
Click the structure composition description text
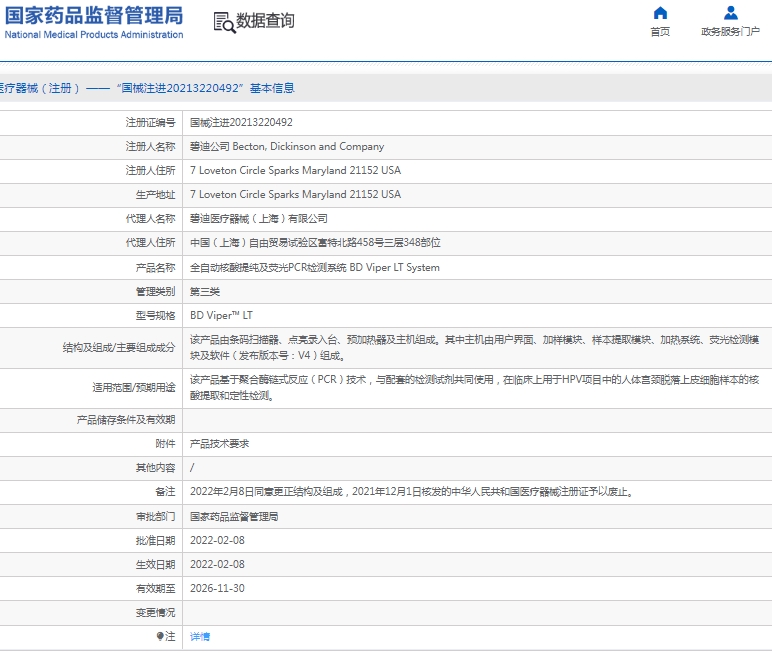(475, 348)
